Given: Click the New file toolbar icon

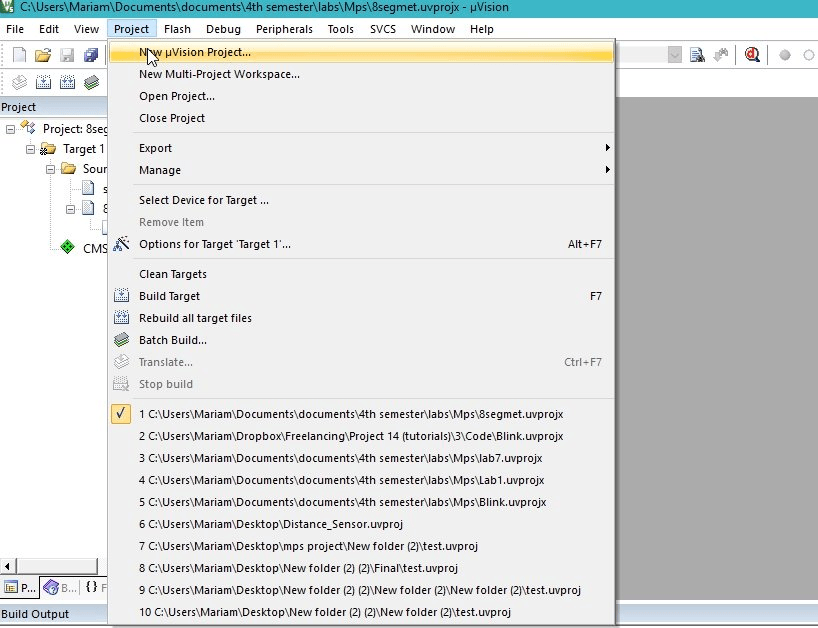Looking at the screenshot, I should pos(19,56).
